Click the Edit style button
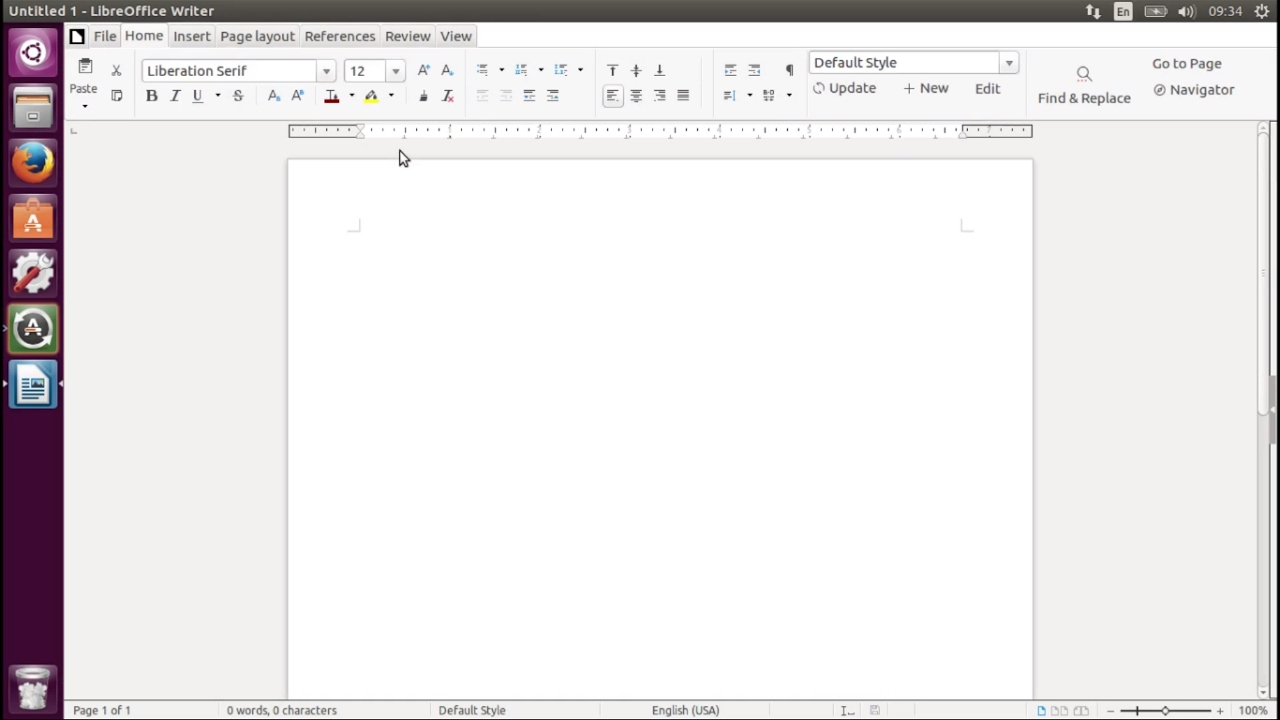Viewport: 1280px width, 720px height. 988,88
